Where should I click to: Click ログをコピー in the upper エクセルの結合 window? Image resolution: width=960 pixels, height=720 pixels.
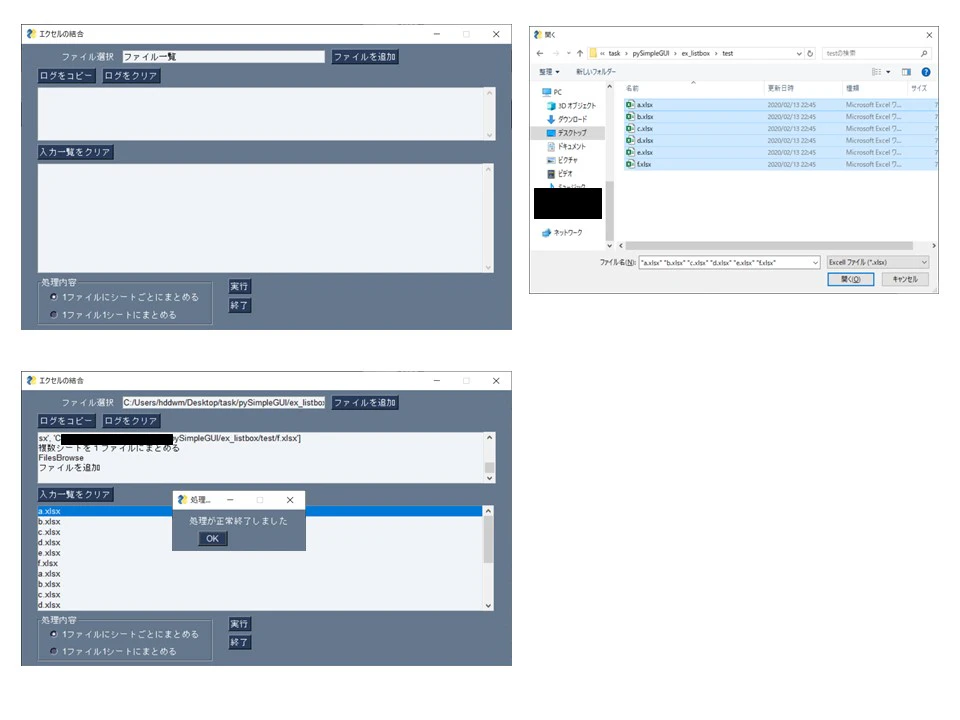(66, 76)
